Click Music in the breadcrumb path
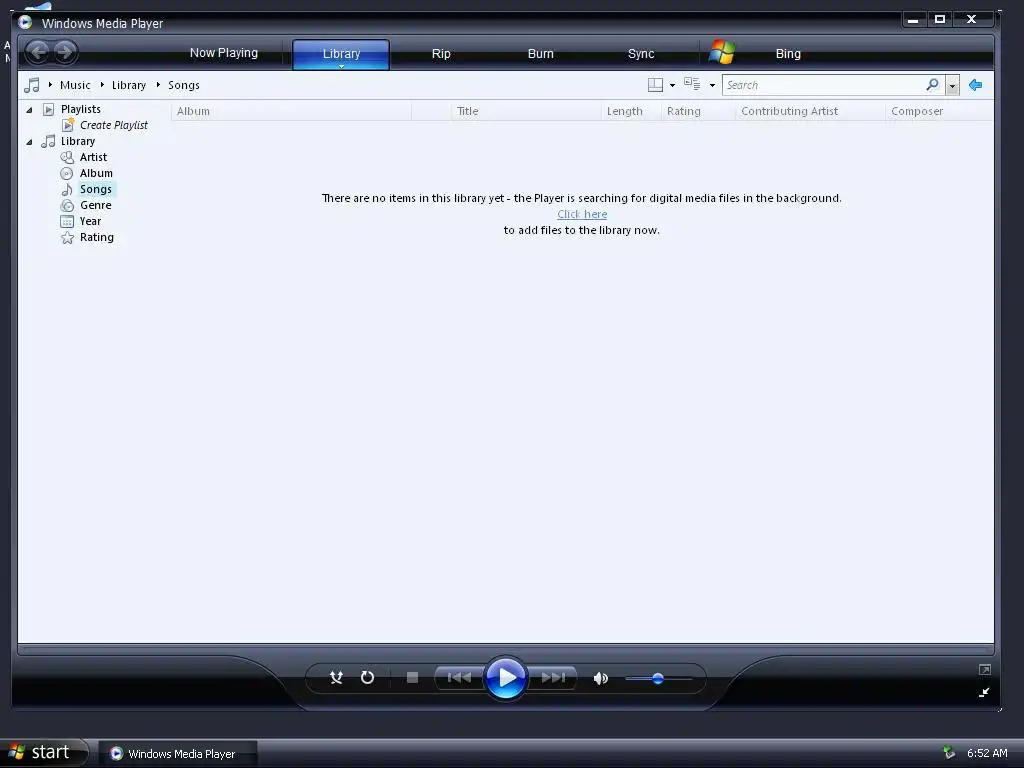 [x=75, y=85]
